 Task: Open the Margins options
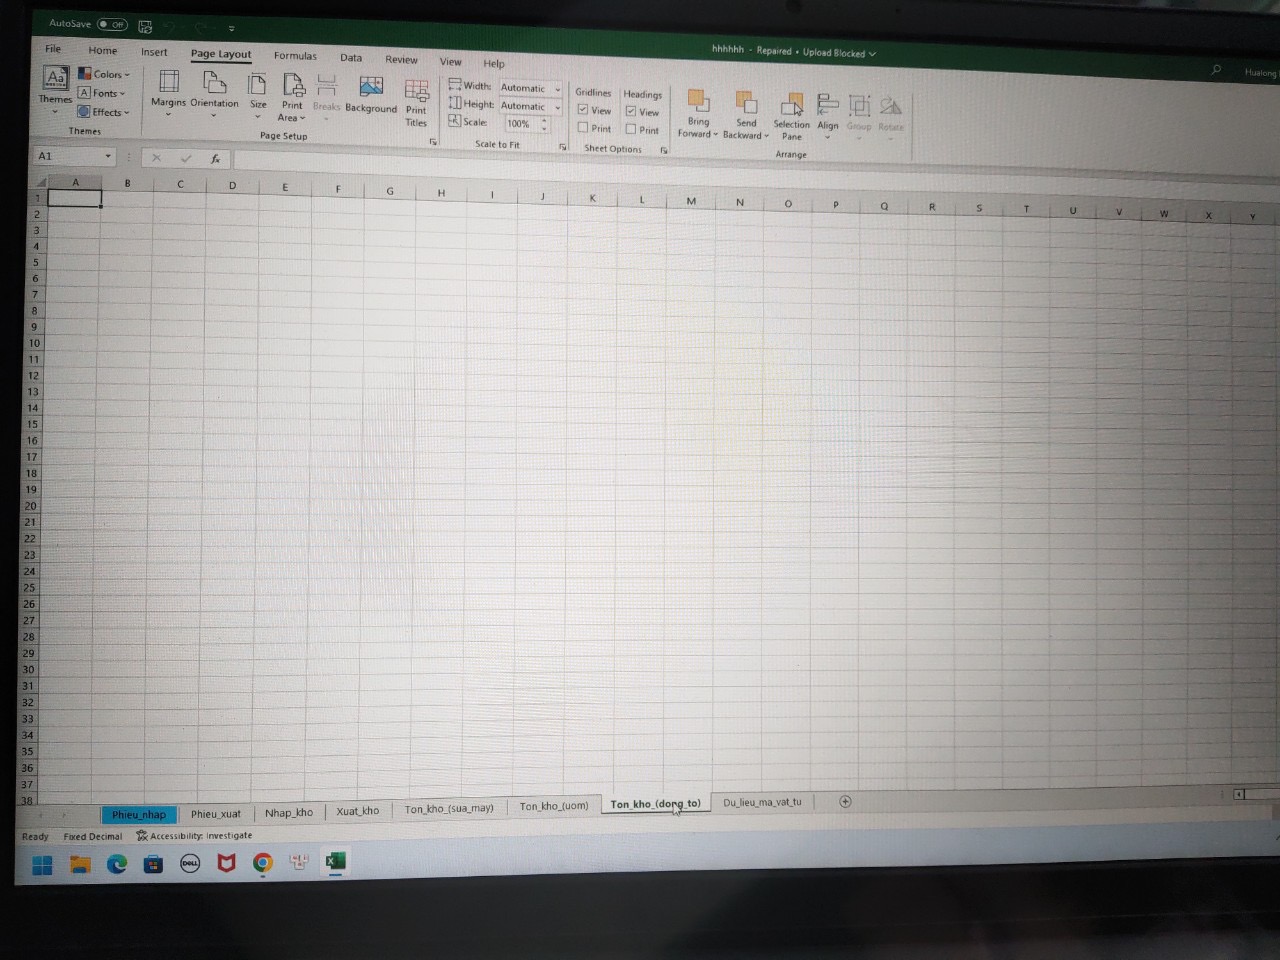click(x=168, y=91)
